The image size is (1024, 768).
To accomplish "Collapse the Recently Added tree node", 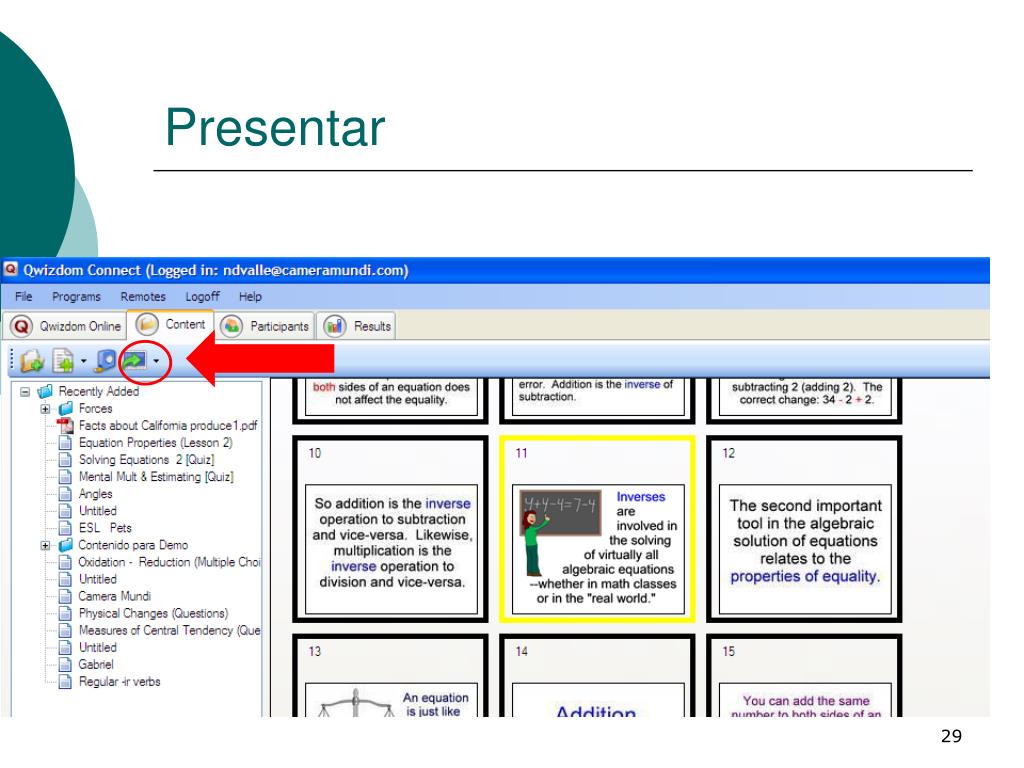I will pos(25,392).
